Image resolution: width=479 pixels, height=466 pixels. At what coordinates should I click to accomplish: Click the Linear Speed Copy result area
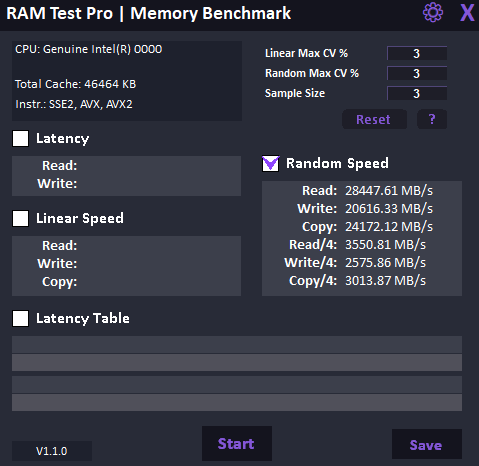tap(126, 282)
